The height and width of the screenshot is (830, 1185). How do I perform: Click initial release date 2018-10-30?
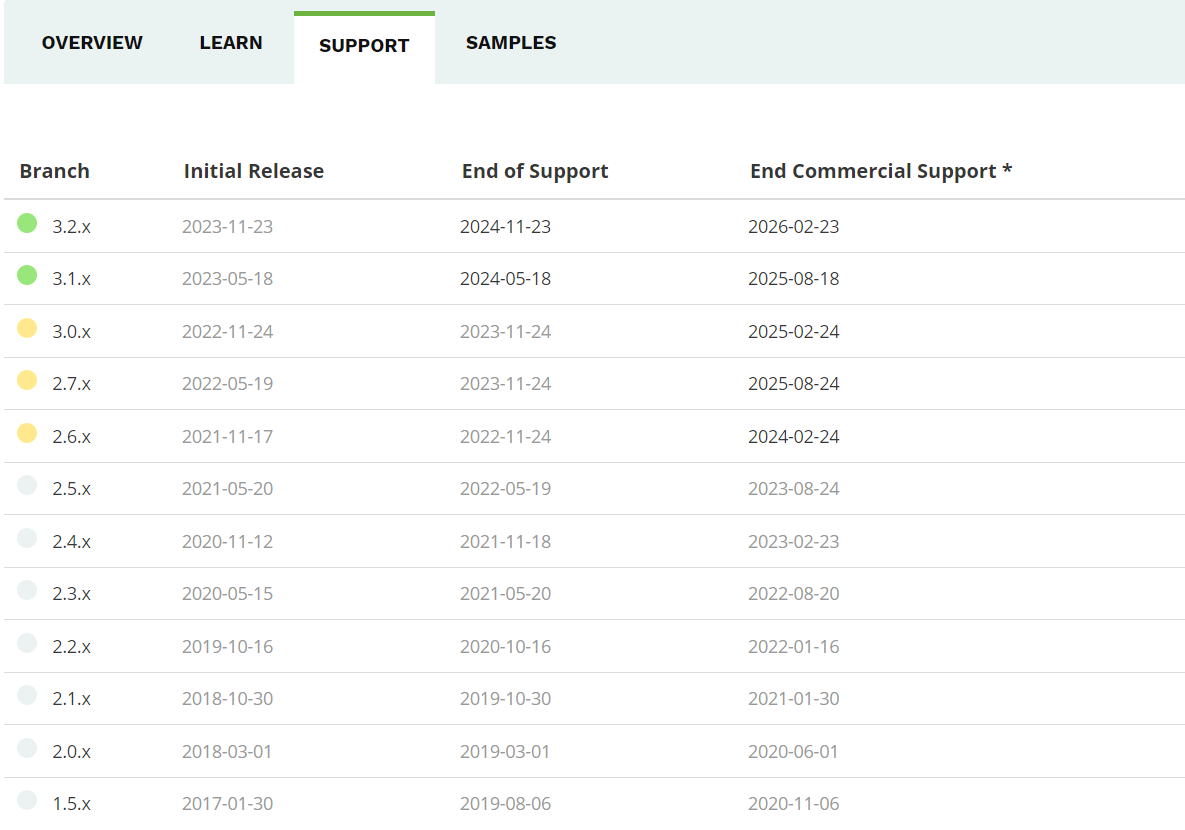pos(227,699)
